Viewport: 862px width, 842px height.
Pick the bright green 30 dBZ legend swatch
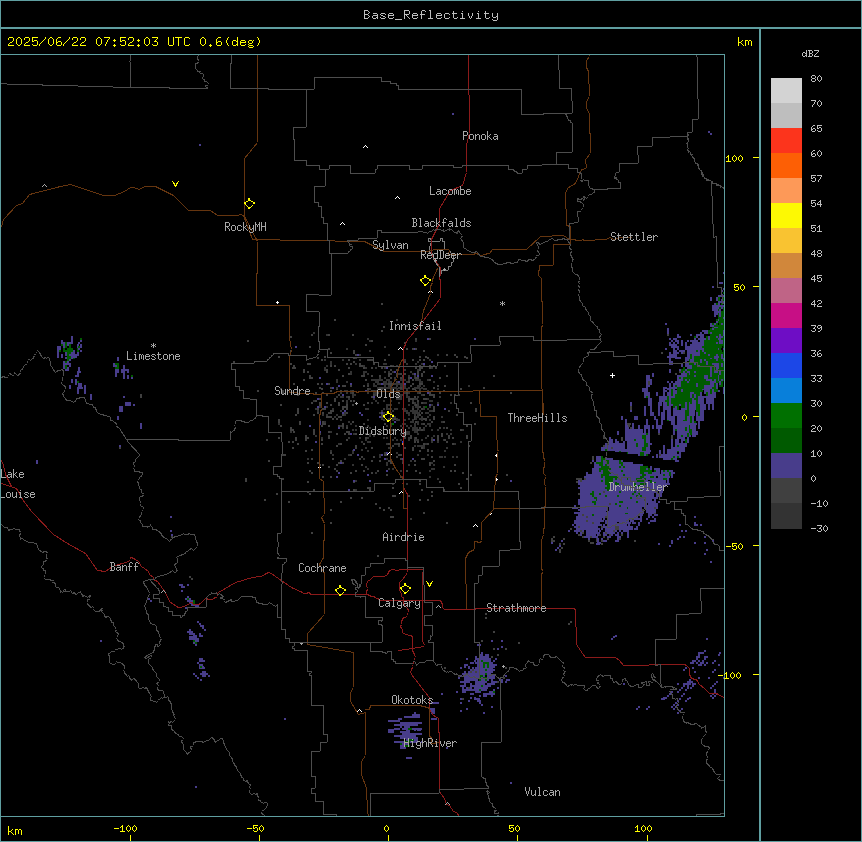coord(786,416)
